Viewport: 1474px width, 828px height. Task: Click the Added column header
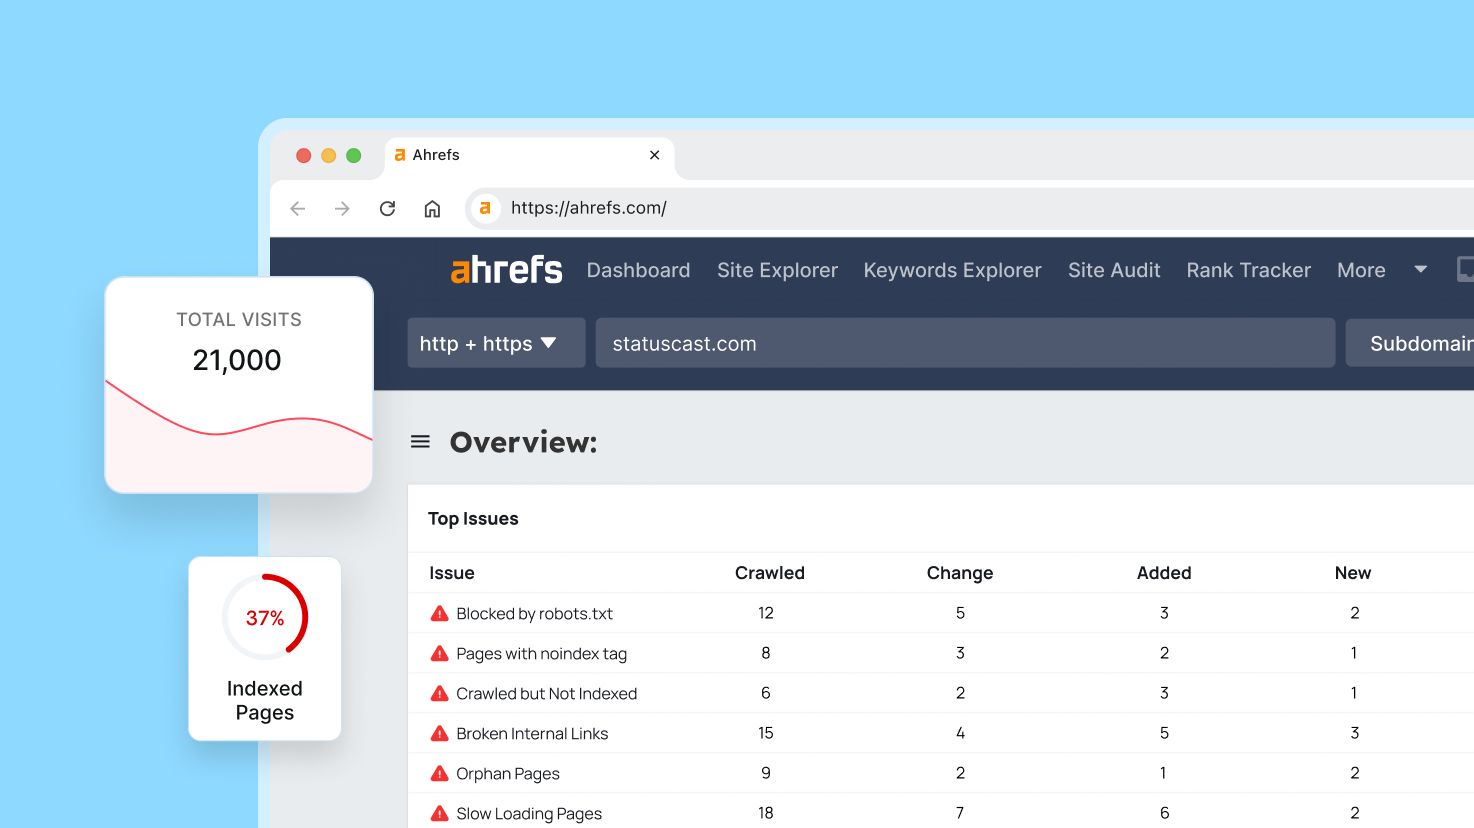1164,573
